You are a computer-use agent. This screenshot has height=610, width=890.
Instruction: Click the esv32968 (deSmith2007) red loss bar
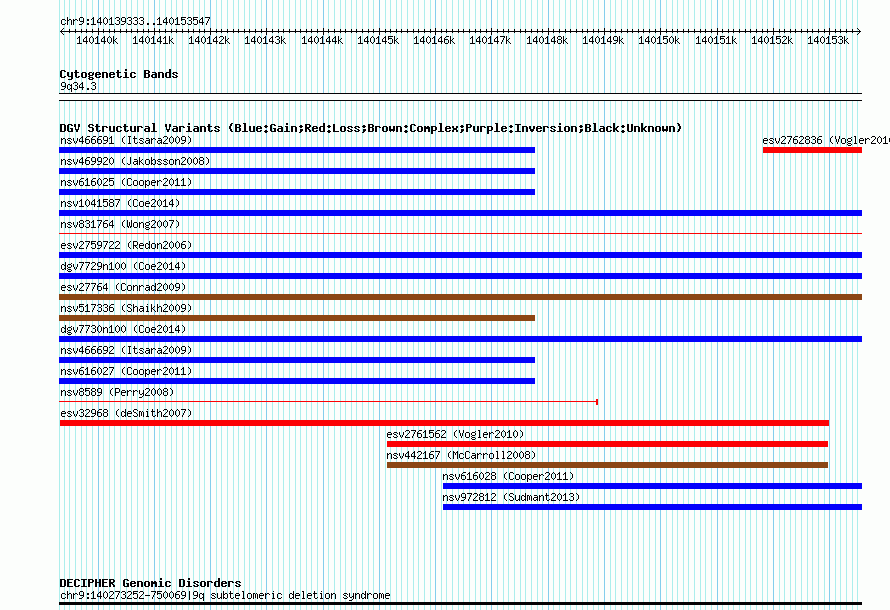tap(444, 423)
